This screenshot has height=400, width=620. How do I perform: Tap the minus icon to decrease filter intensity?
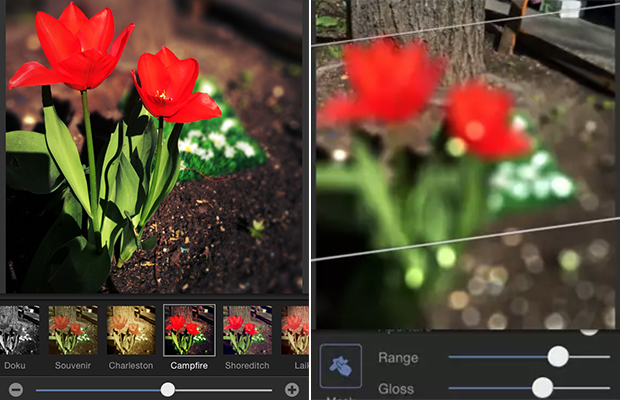pos(16,390)
